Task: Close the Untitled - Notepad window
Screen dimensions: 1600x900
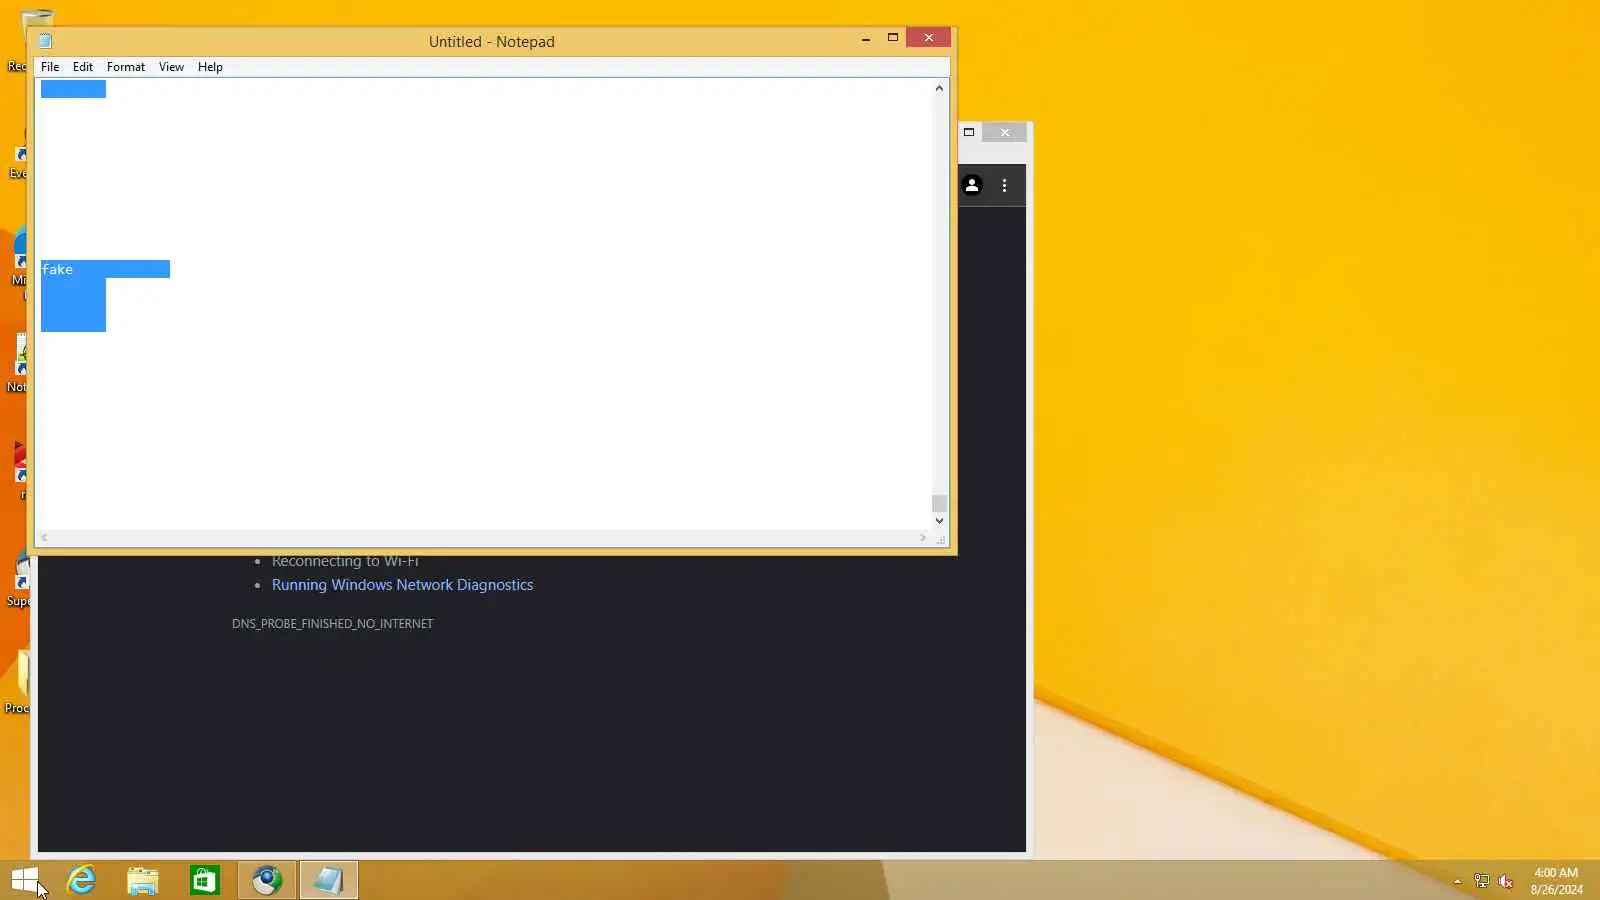Action: click(x=929, y=38)
